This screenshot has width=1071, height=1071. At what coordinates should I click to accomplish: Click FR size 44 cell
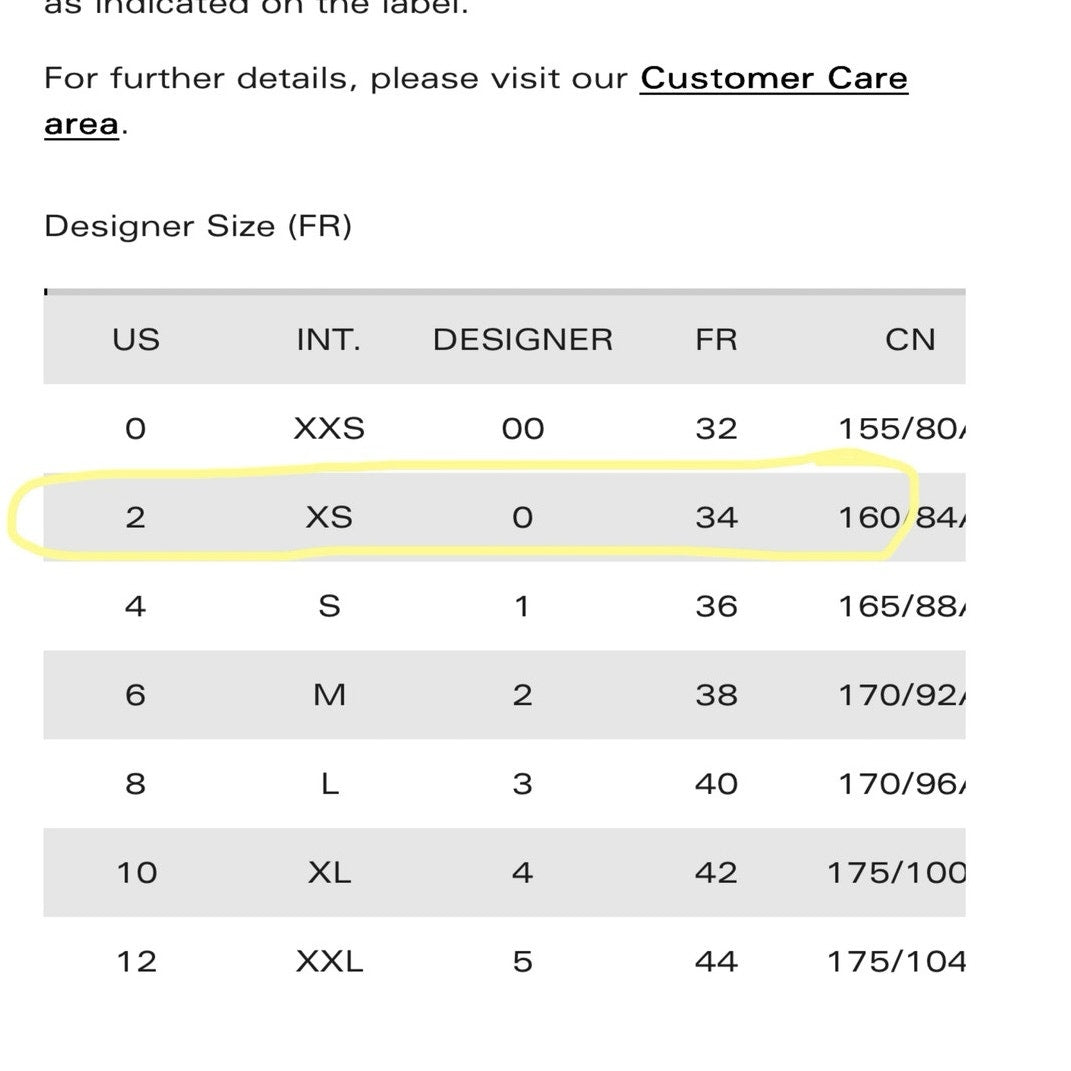pyautogui.click(x=716, y=961)
